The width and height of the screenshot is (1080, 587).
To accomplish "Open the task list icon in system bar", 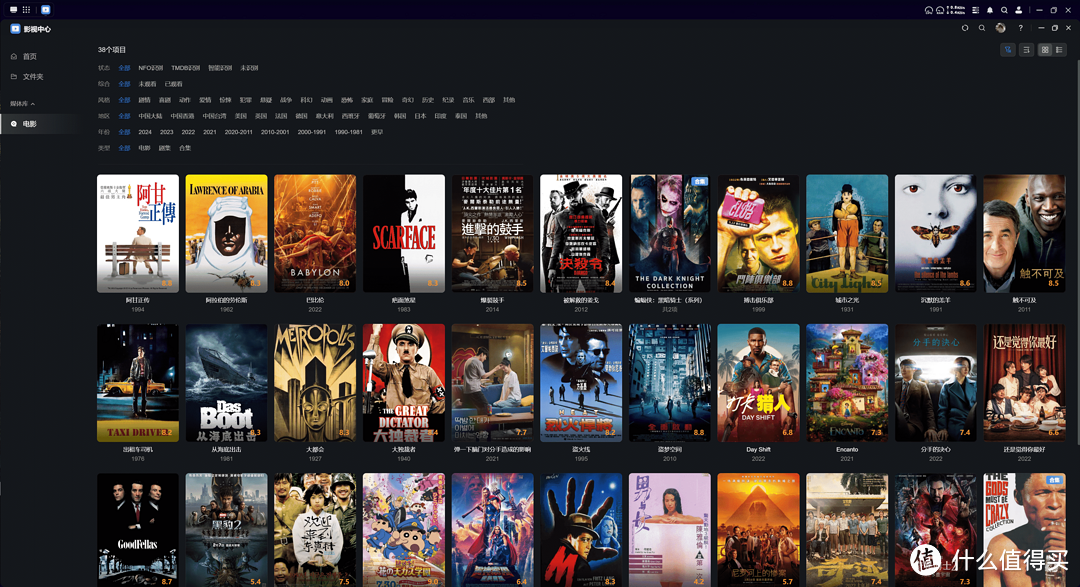I will pos(976,10).
